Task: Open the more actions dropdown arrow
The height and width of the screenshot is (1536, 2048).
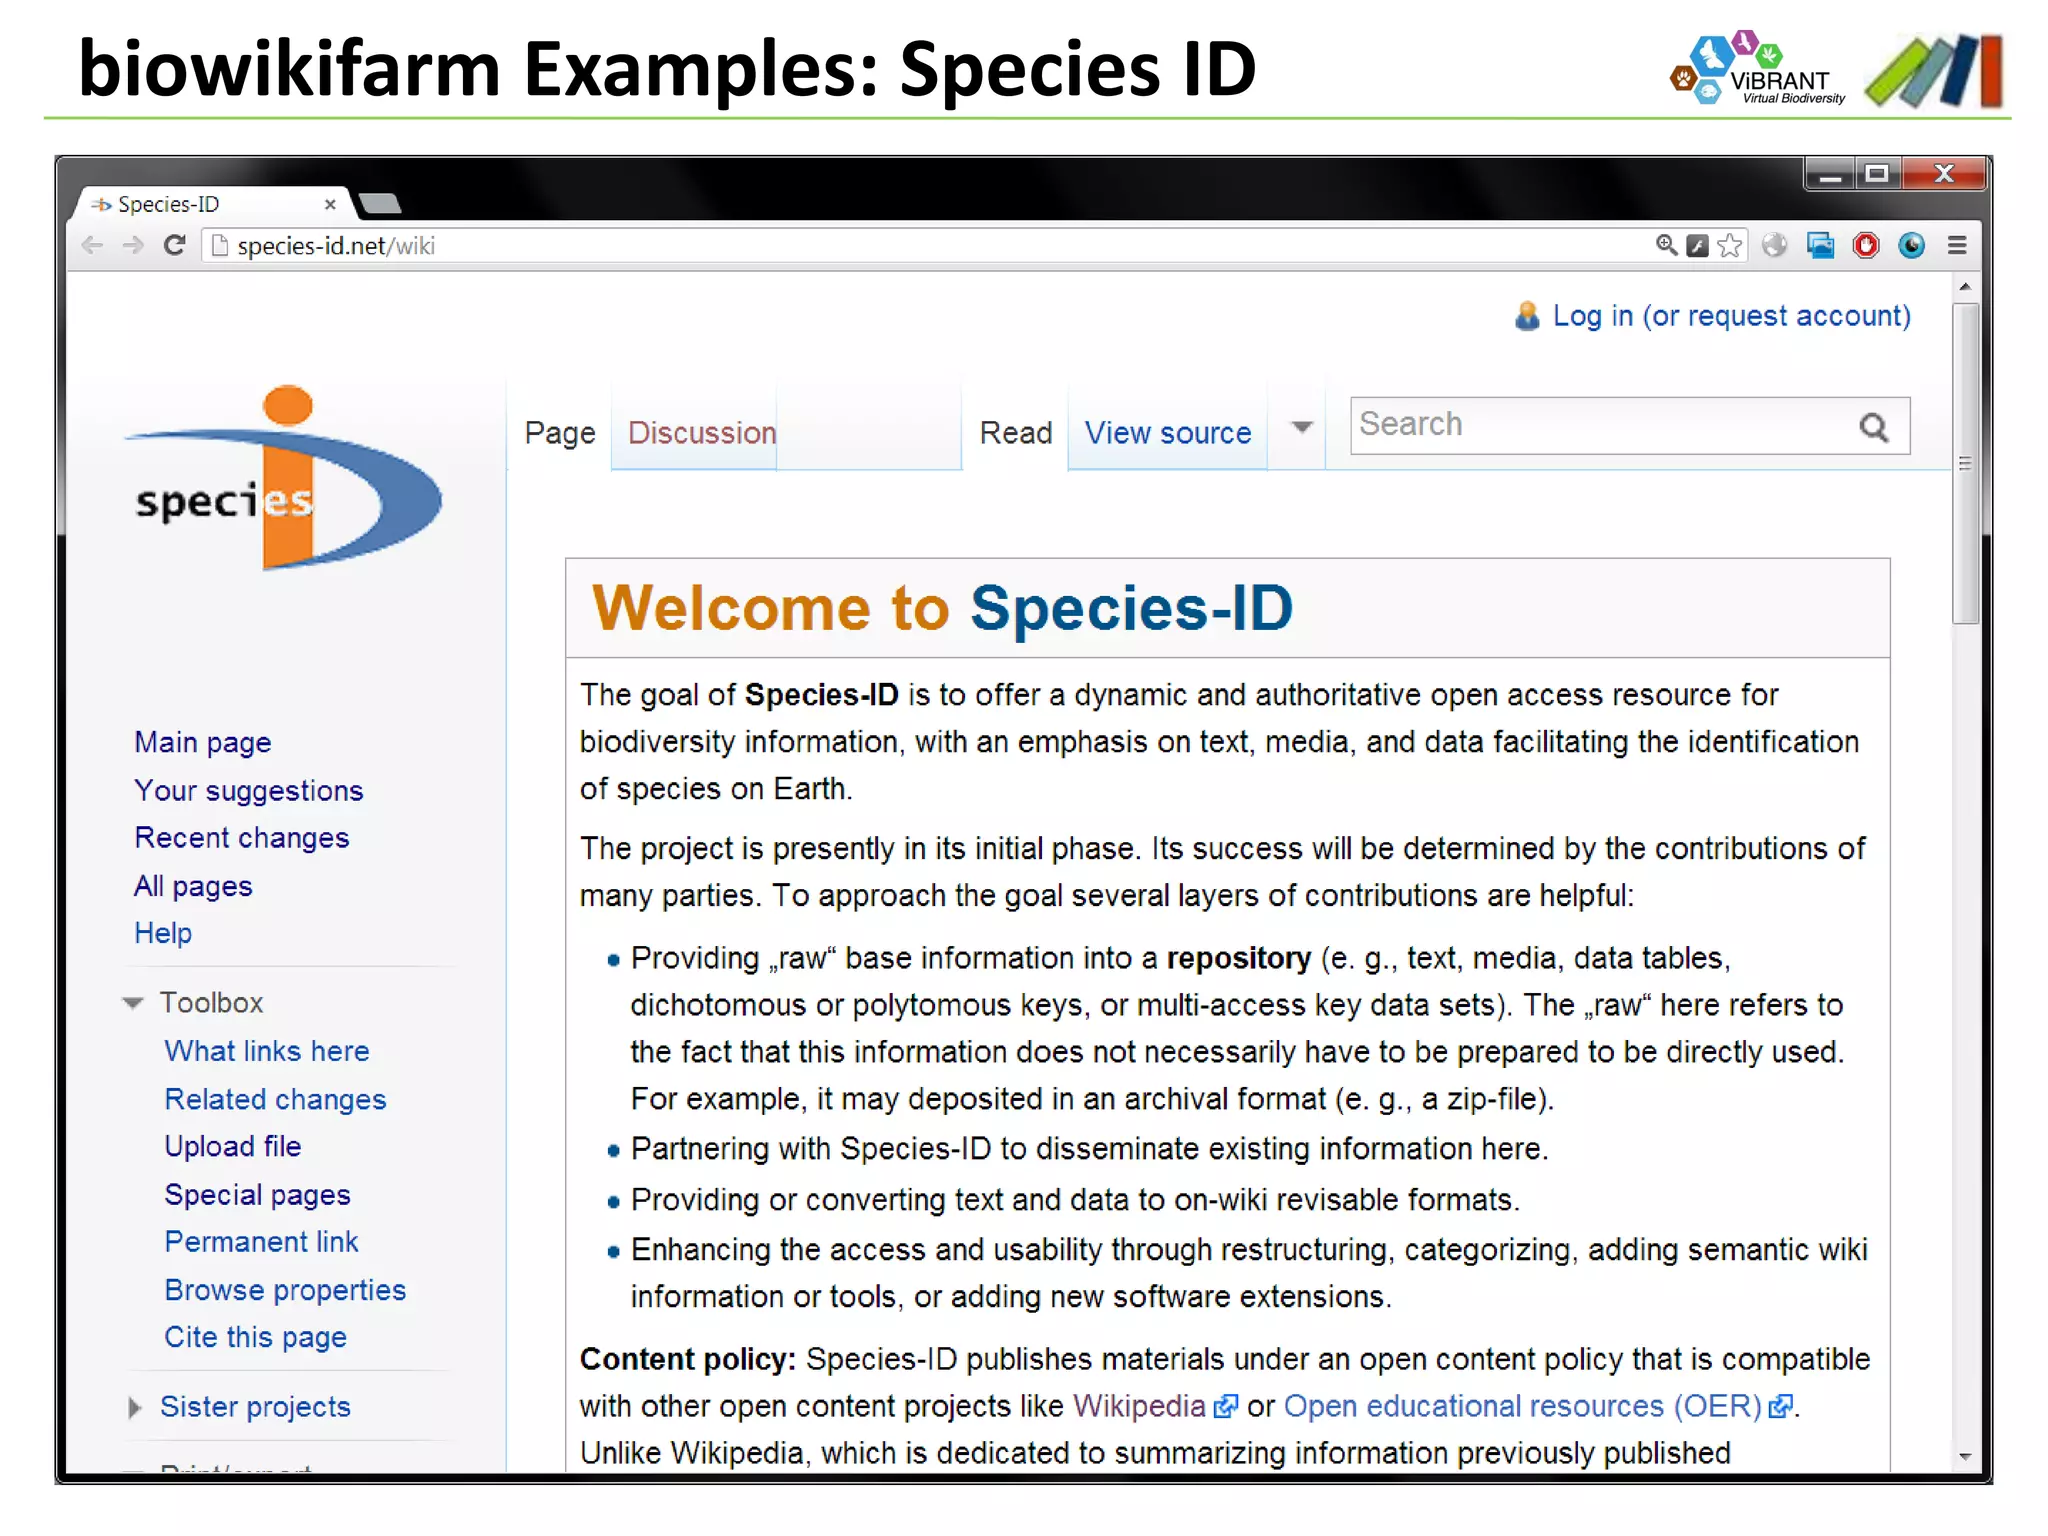Action: [1301, 428]
